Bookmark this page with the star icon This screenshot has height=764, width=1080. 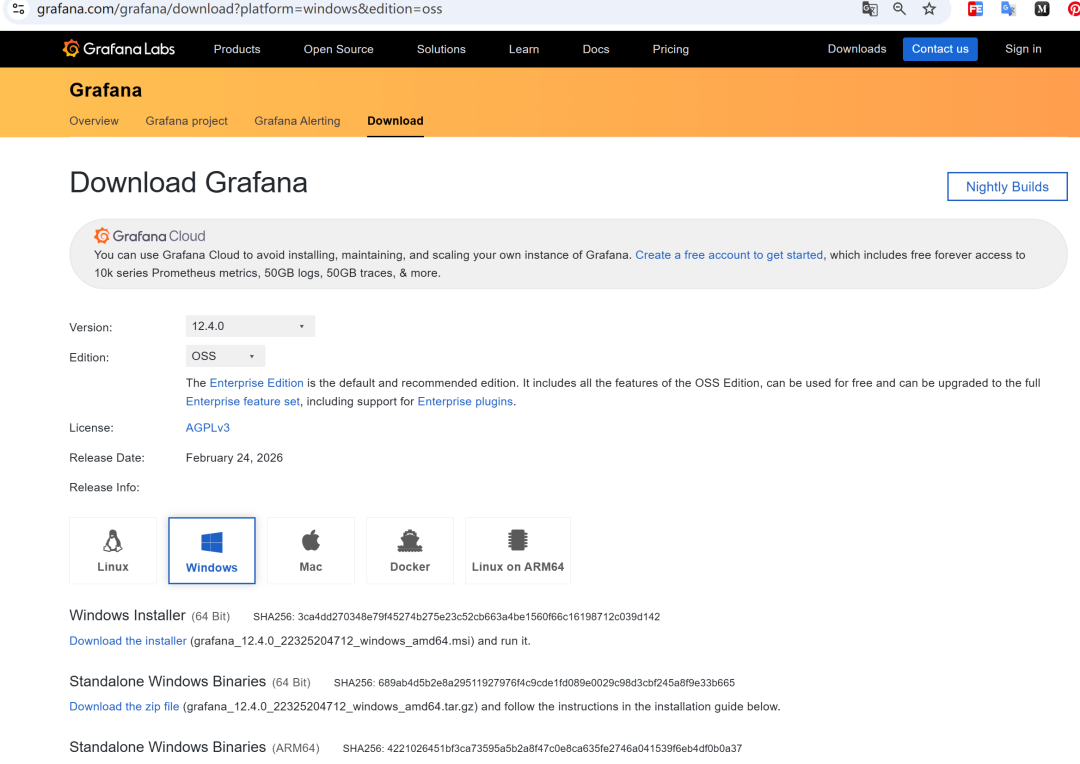point(929,9)
